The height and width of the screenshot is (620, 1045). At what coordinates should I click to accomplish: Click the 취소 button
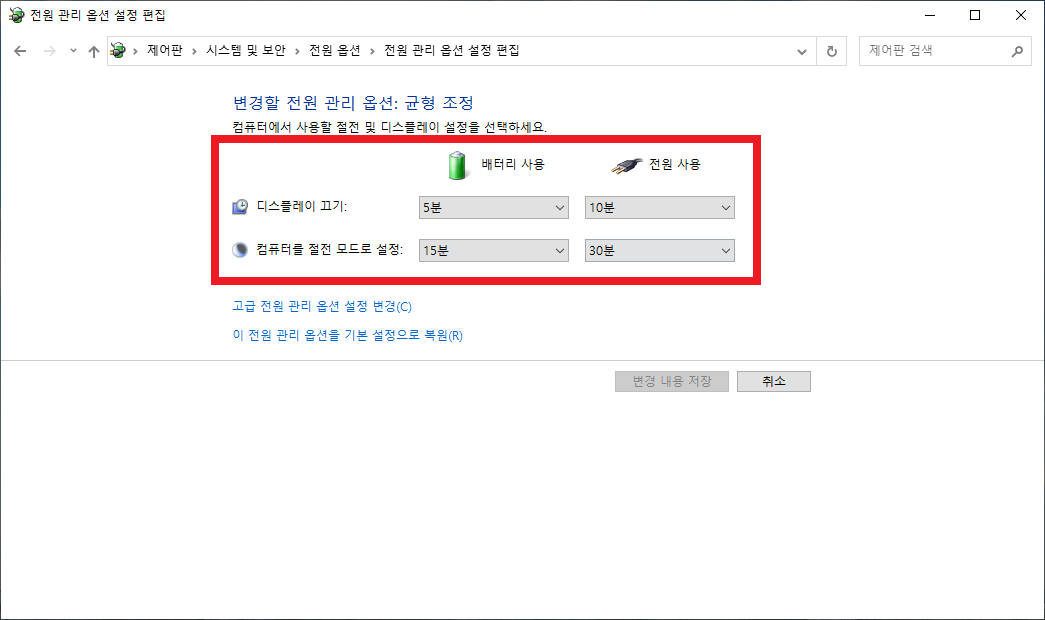[x=774, y=381]
